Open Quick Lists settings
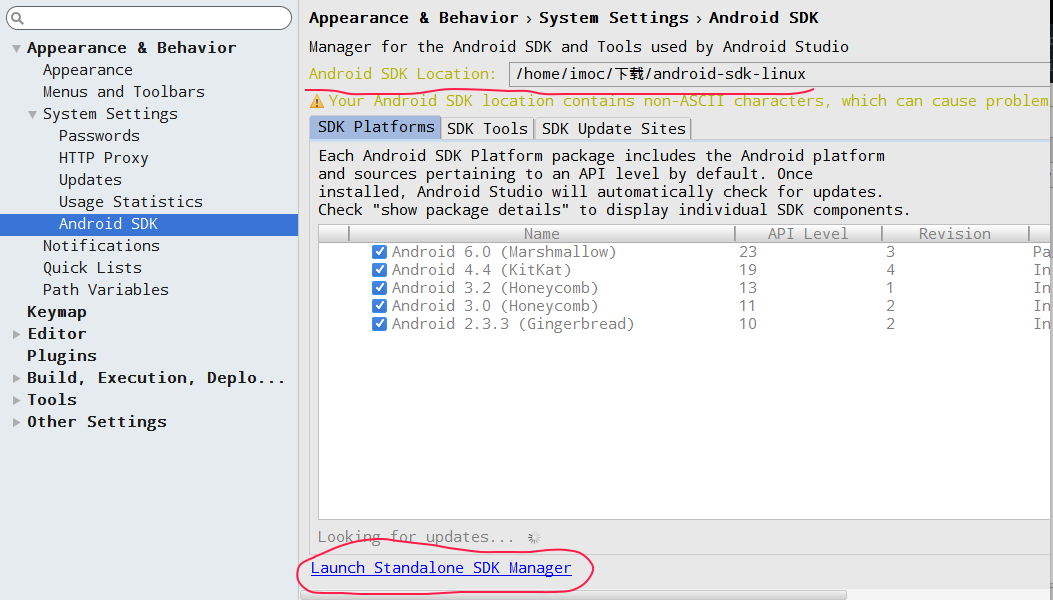The width and height of the screenshot is (1053, 600). pos(93,268)
